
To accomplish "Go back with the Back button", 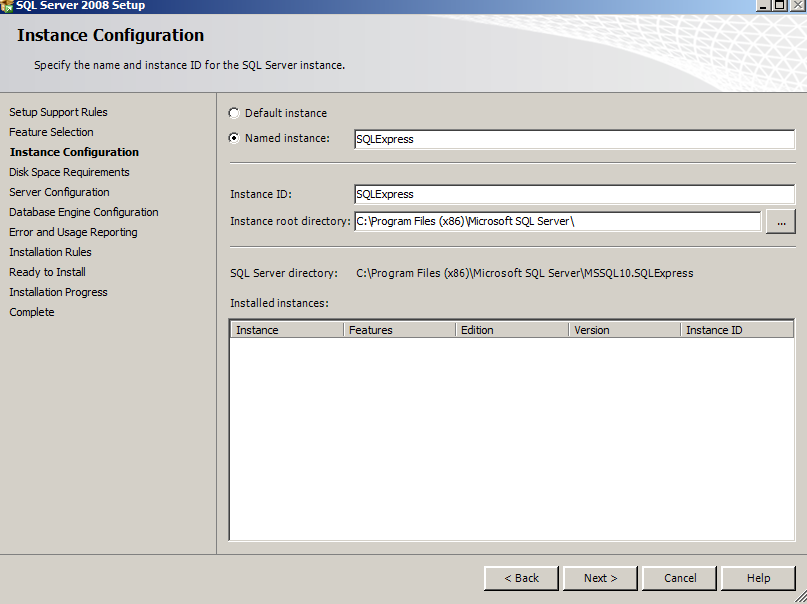I will (x=521, y=578).
